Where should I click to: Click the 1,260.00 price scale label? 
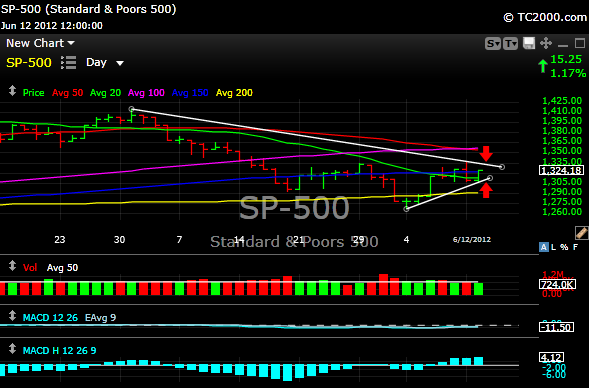point(562,211)
